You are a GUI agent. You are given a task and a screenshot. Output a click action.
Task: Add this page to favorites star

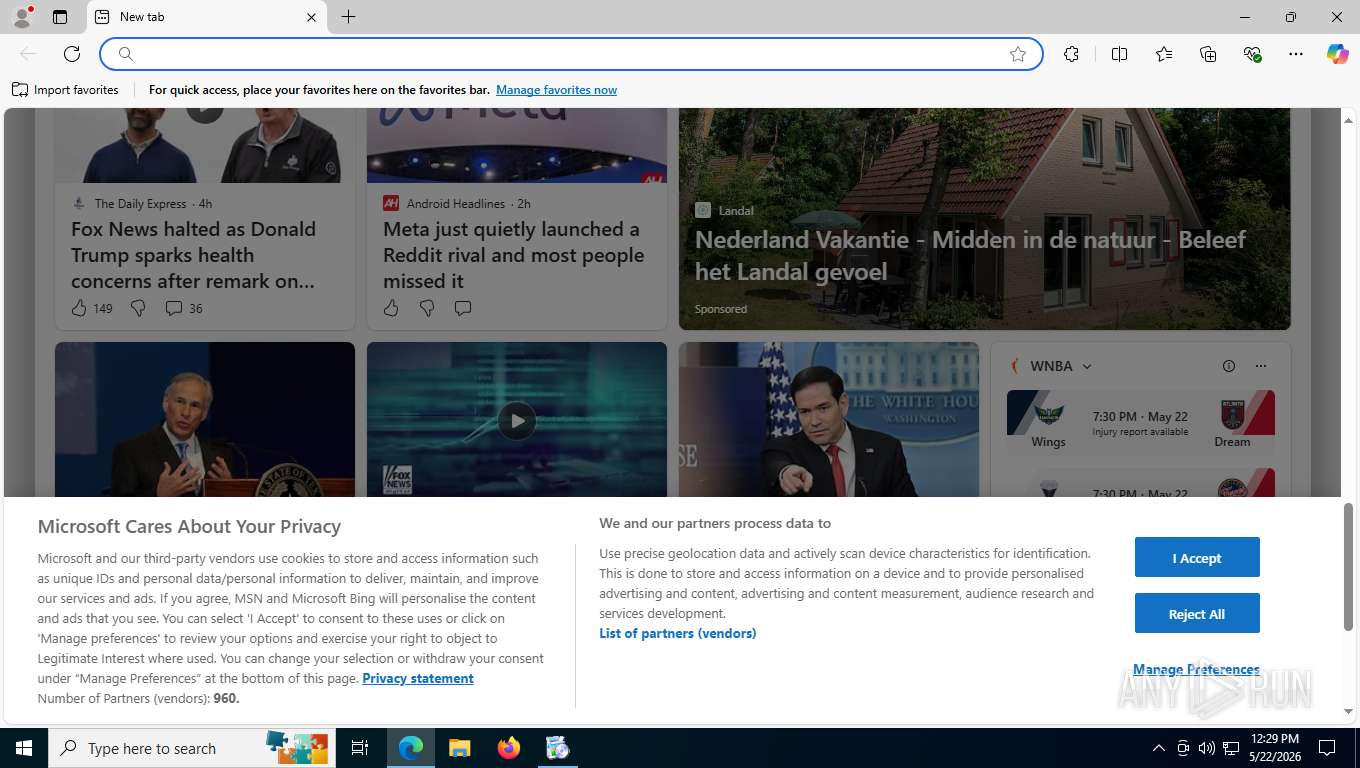1018,54
